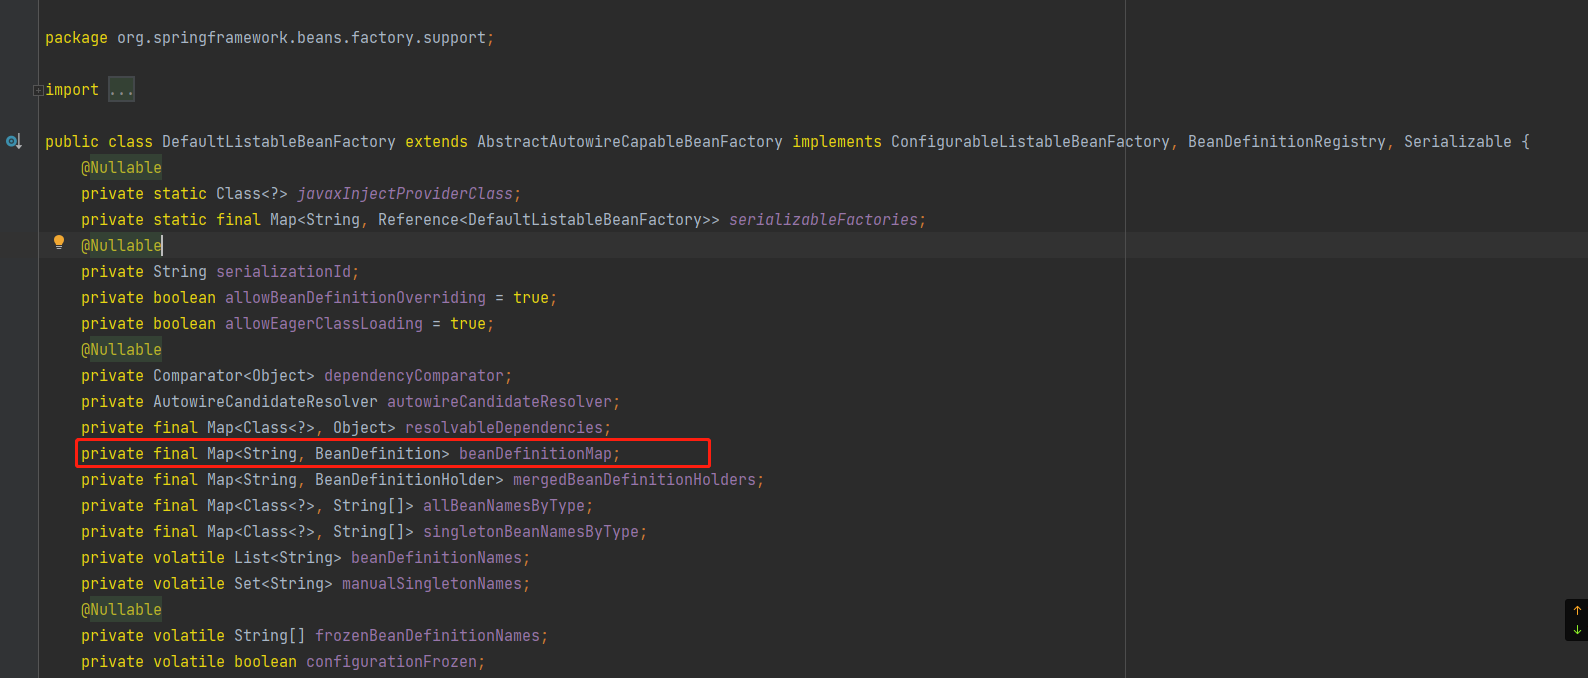The image size is (1588, 678).
Task: Click the frozenBeanDefinitionNames field
Action: click(427, 636)
